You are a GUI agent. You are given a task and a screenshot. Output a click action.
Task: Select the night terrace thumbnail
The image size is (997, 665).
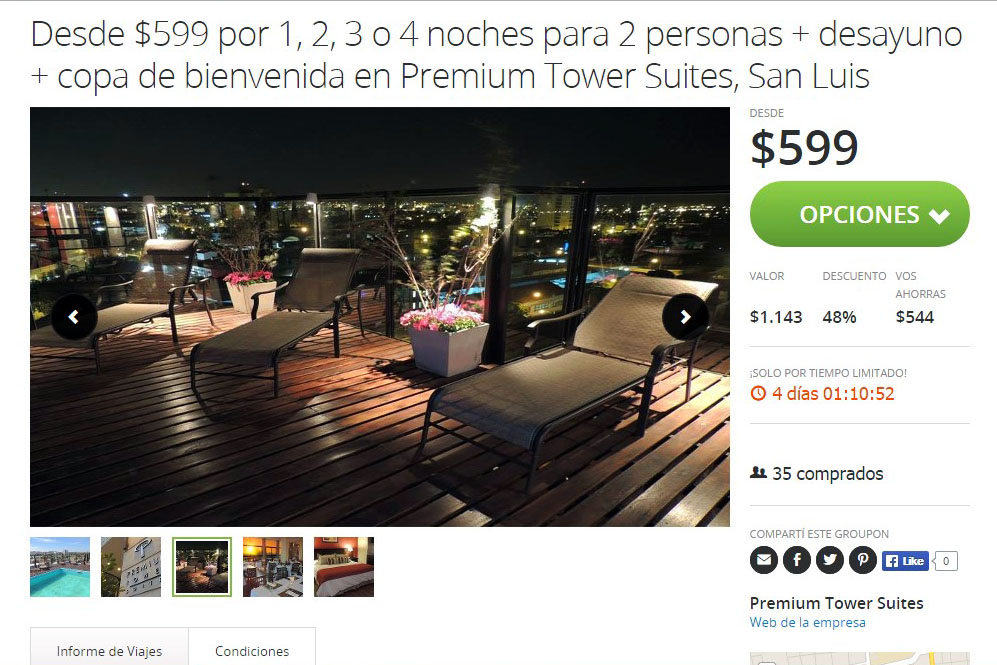coord(202,567)
